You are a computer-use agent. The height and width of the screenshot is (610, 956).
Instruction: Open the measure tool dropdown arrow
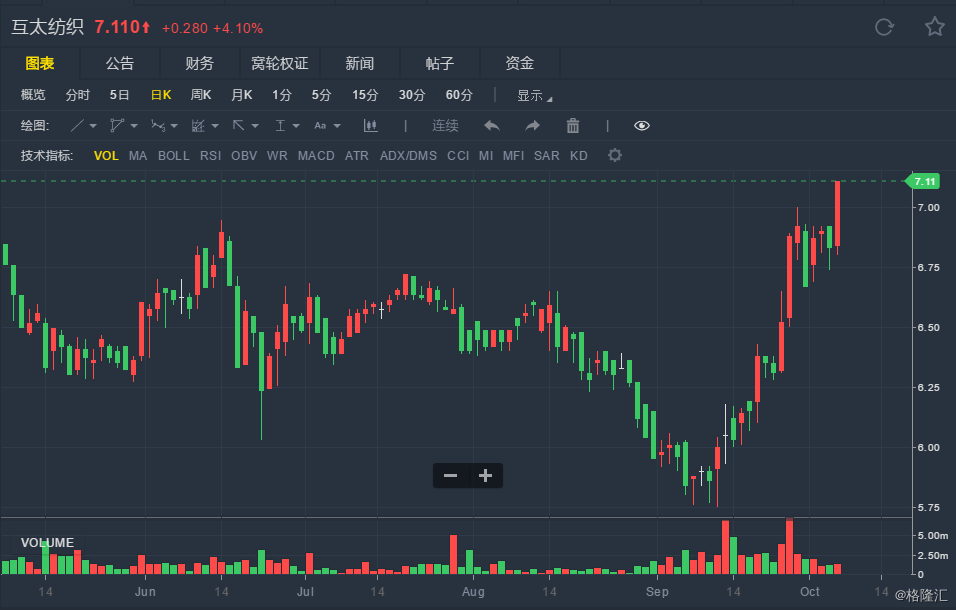tap(296, 126)
